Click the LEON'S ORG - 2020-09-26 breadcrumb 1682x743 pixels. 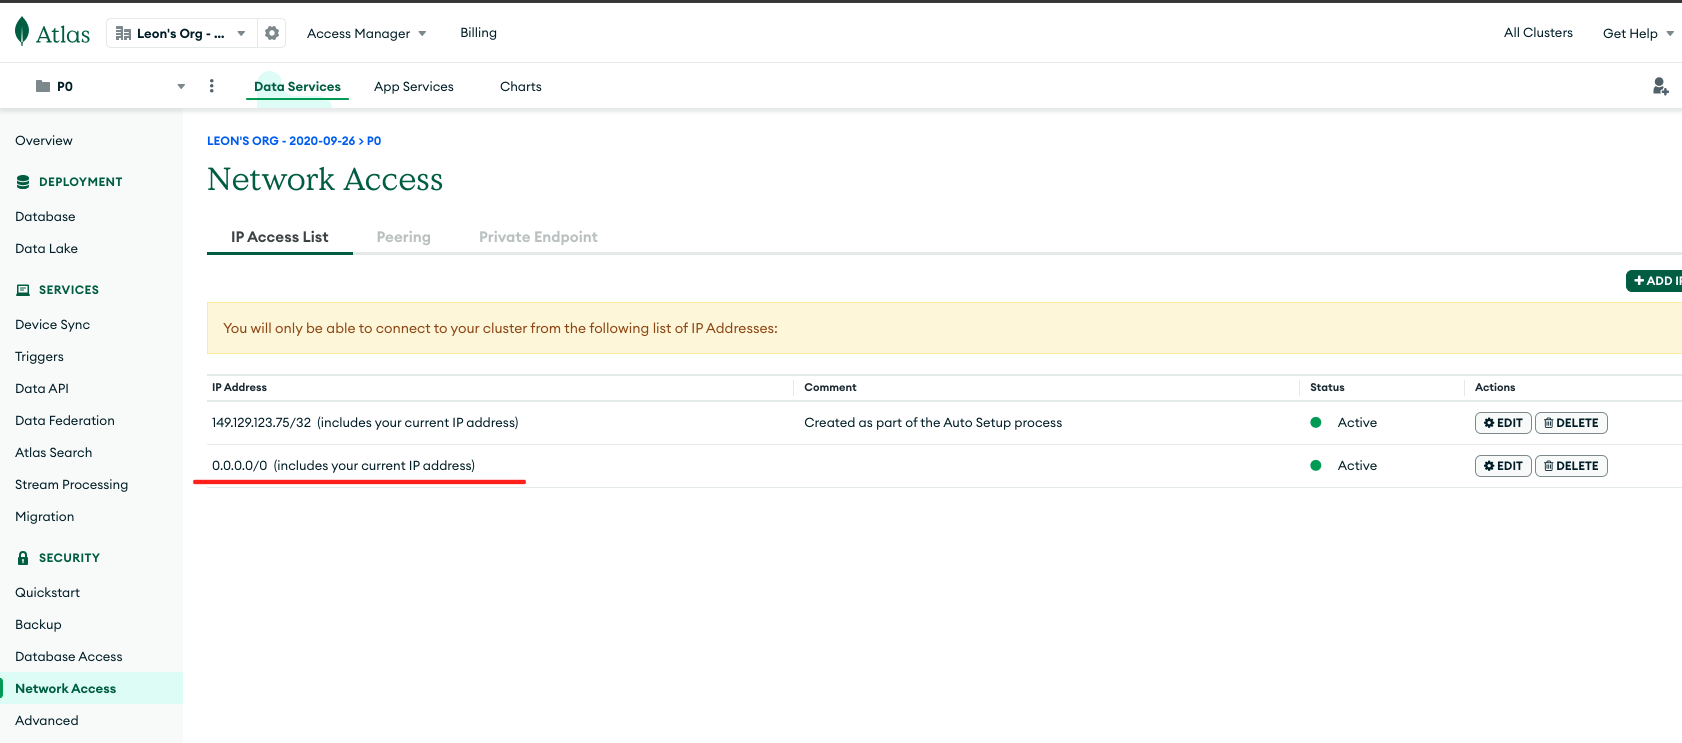281,141
